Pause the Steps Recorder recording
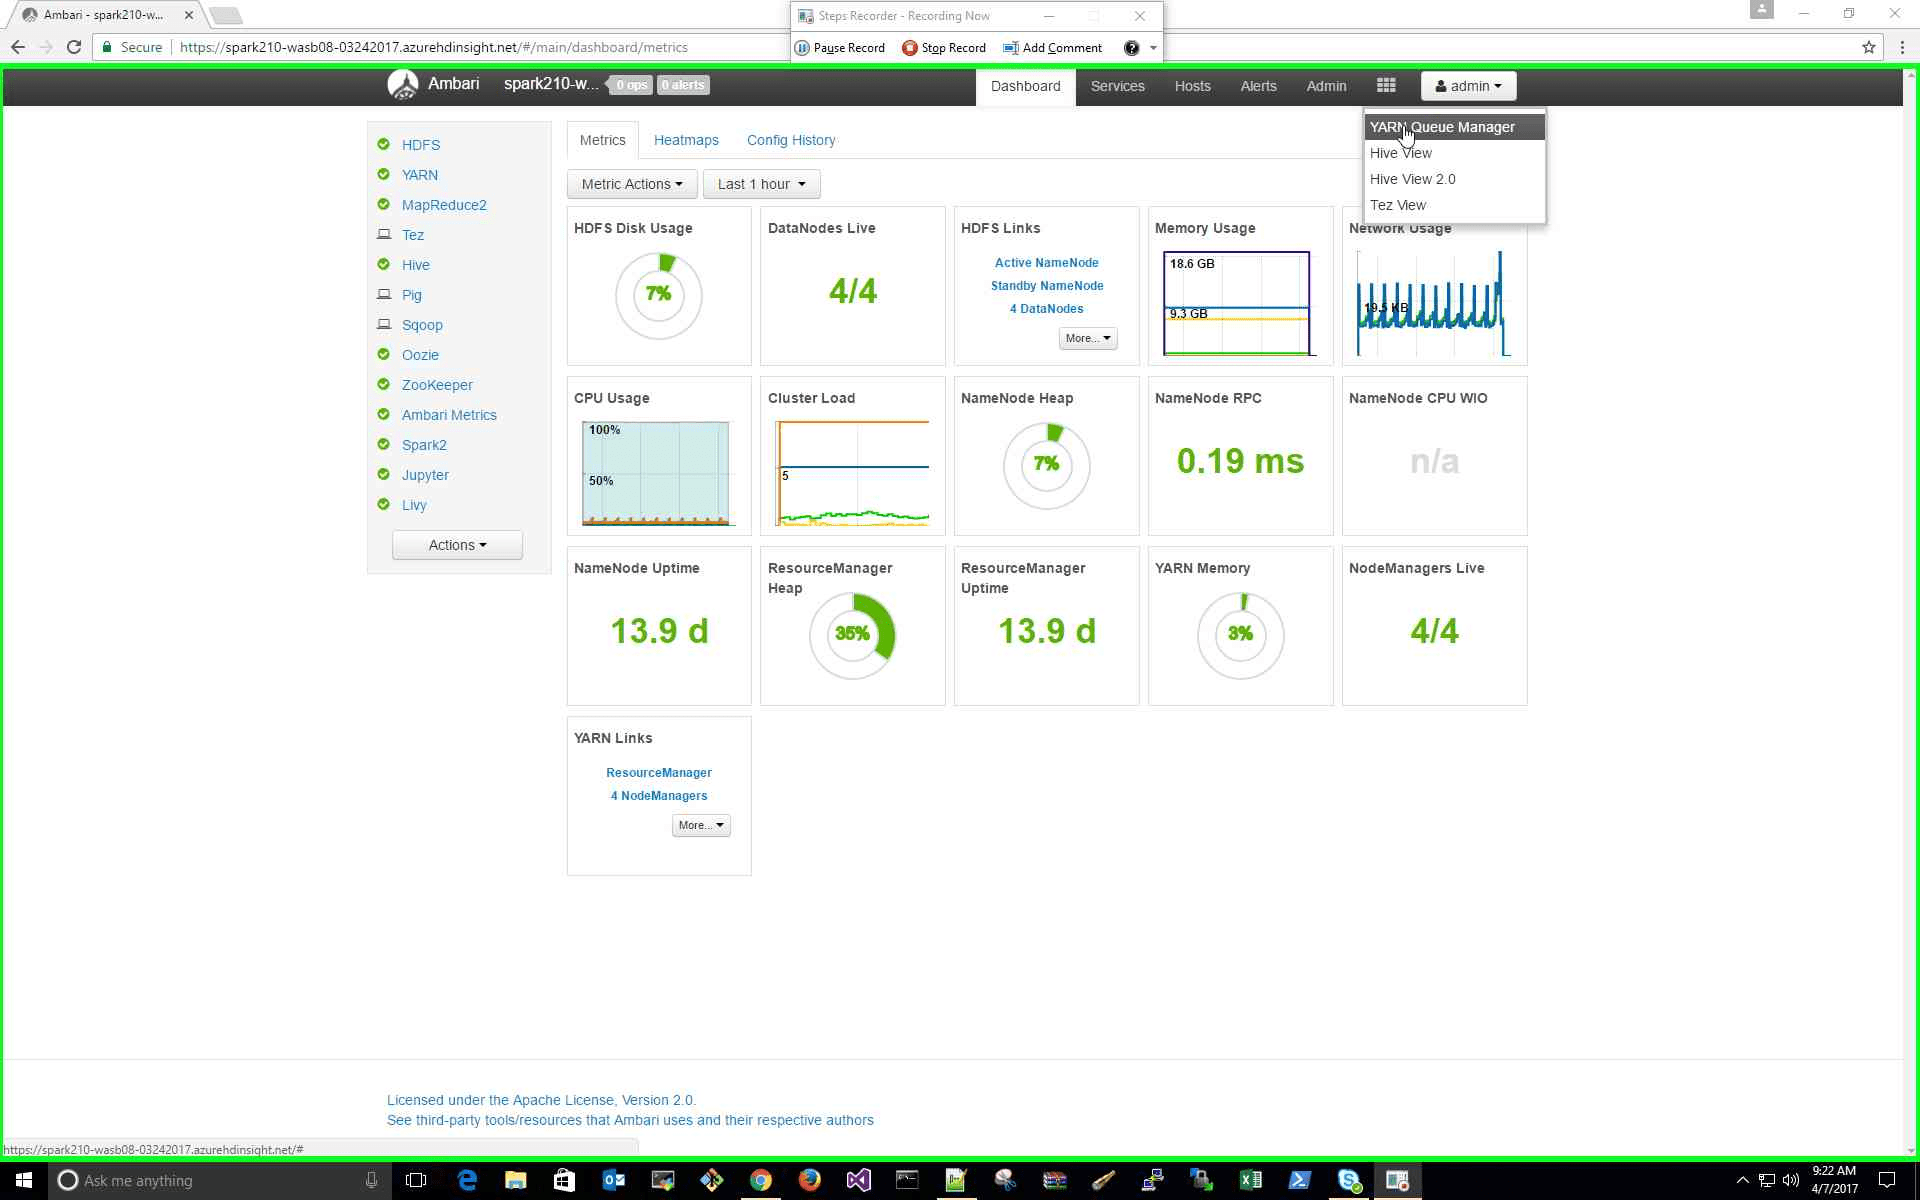The width and height of the screenshot is (1920, 1200). pyautogui.click(x=840, y=48)
